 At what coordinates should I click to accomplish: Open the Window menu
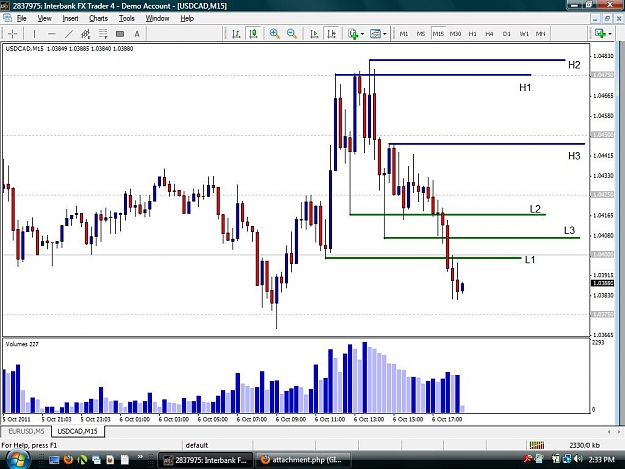click(157, 18)
